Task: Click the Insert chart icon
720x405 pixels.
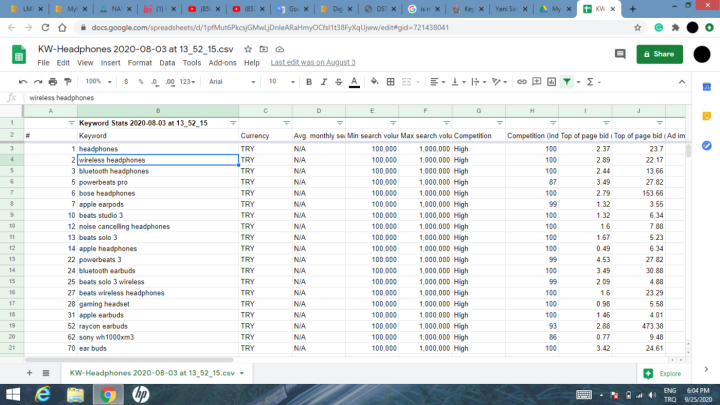Action: coord(551,82)
